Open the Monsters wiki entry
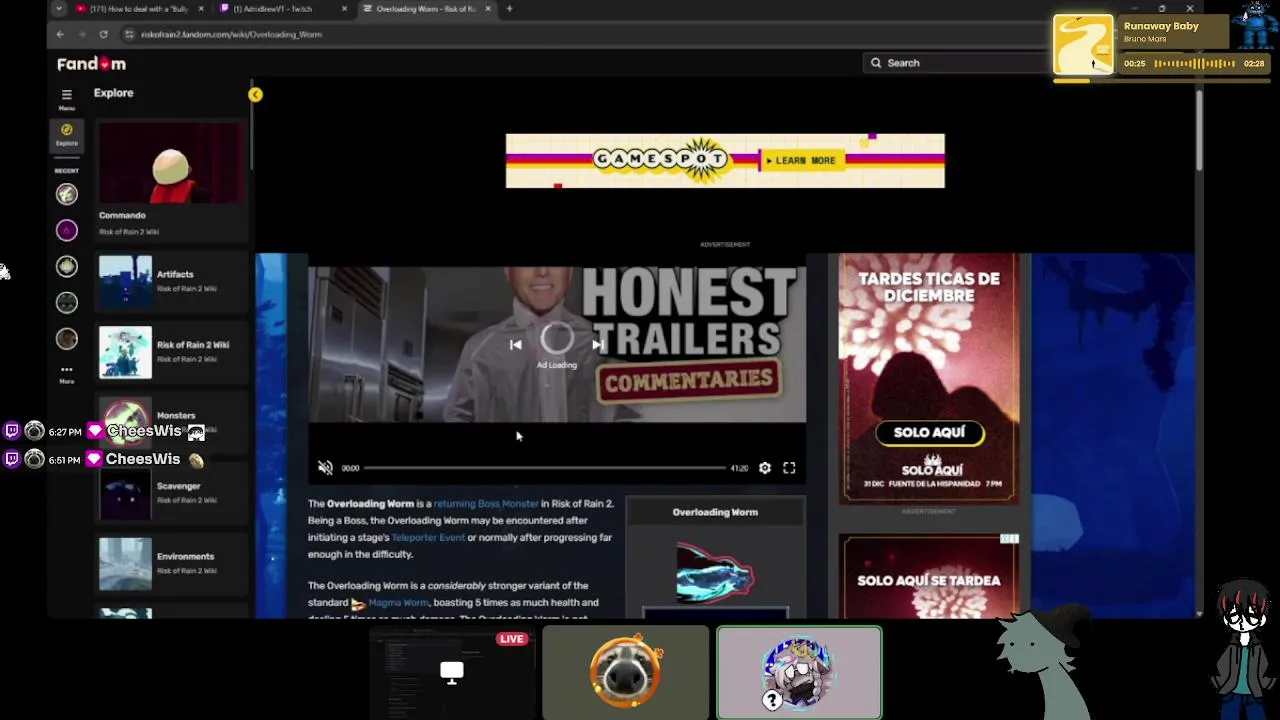1280x720 pixels. click(171, 422)
